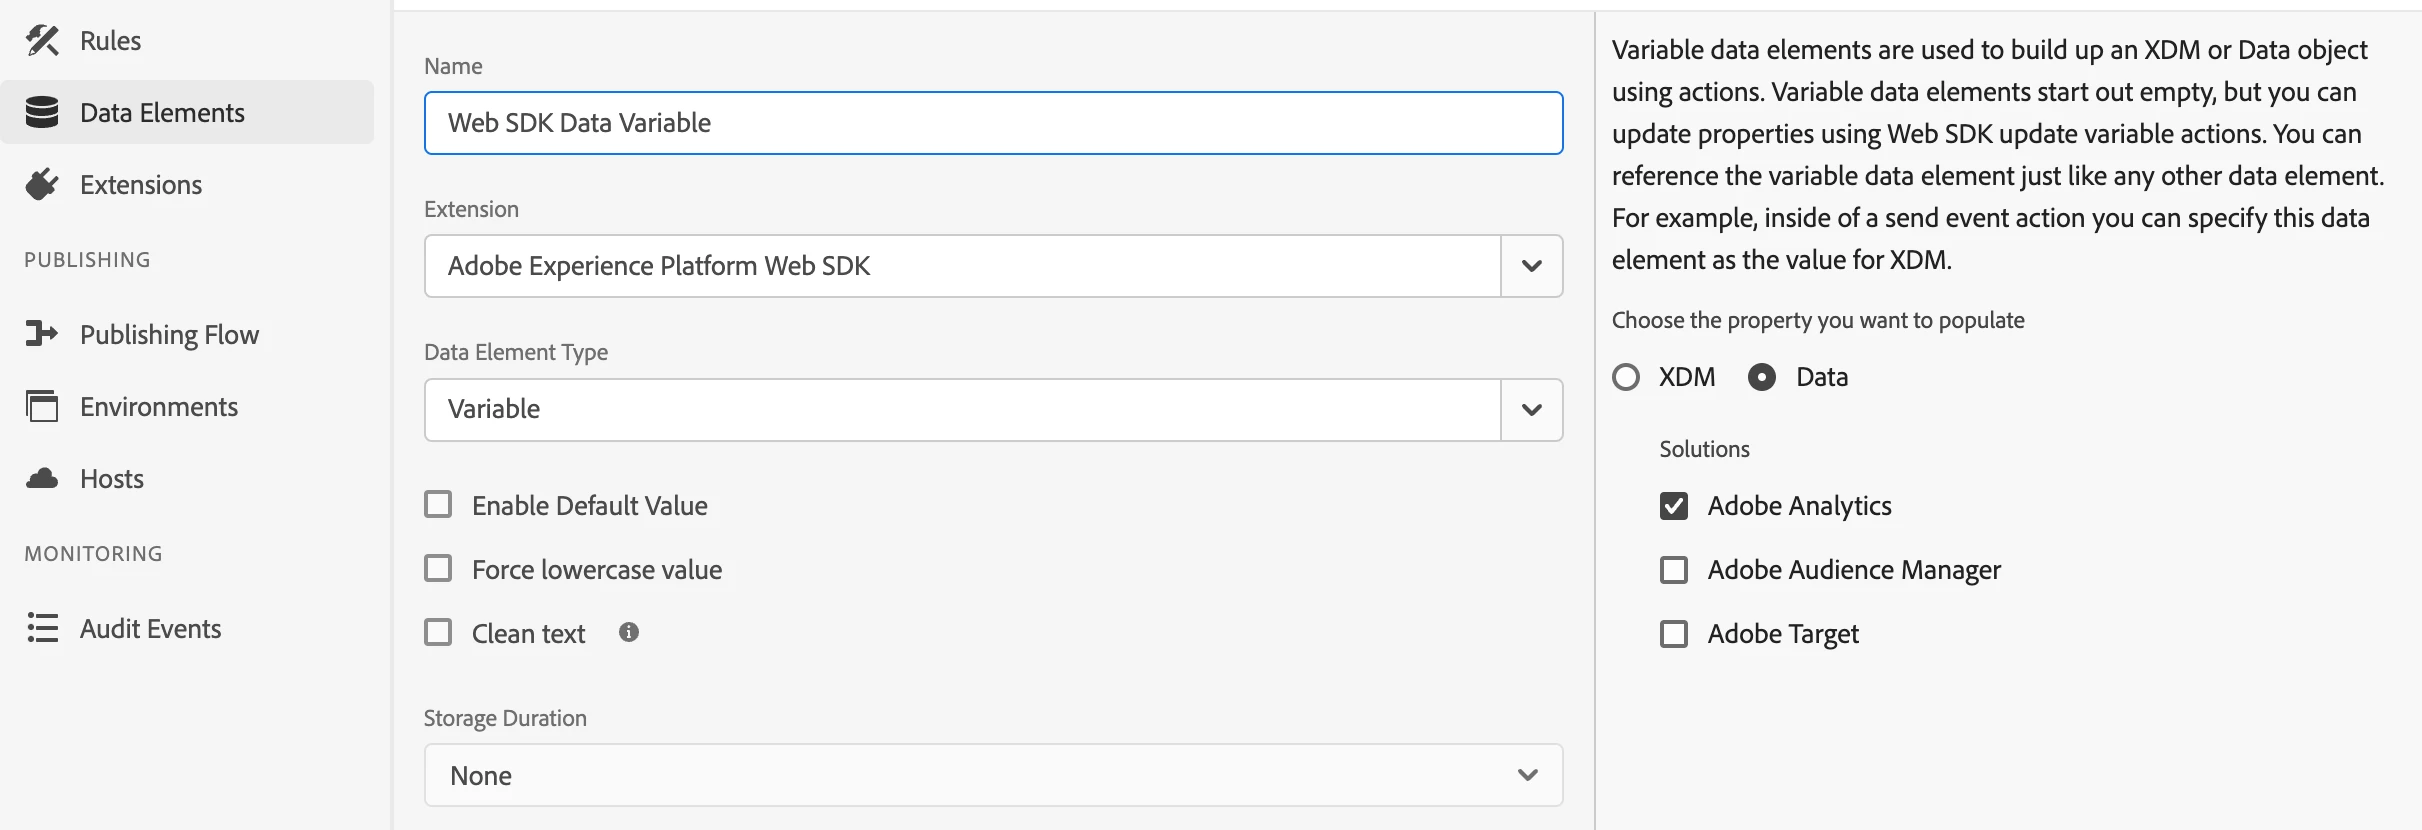Click the Hosts cloud icon
The image size is (2422, 830).
coord(42,479)
